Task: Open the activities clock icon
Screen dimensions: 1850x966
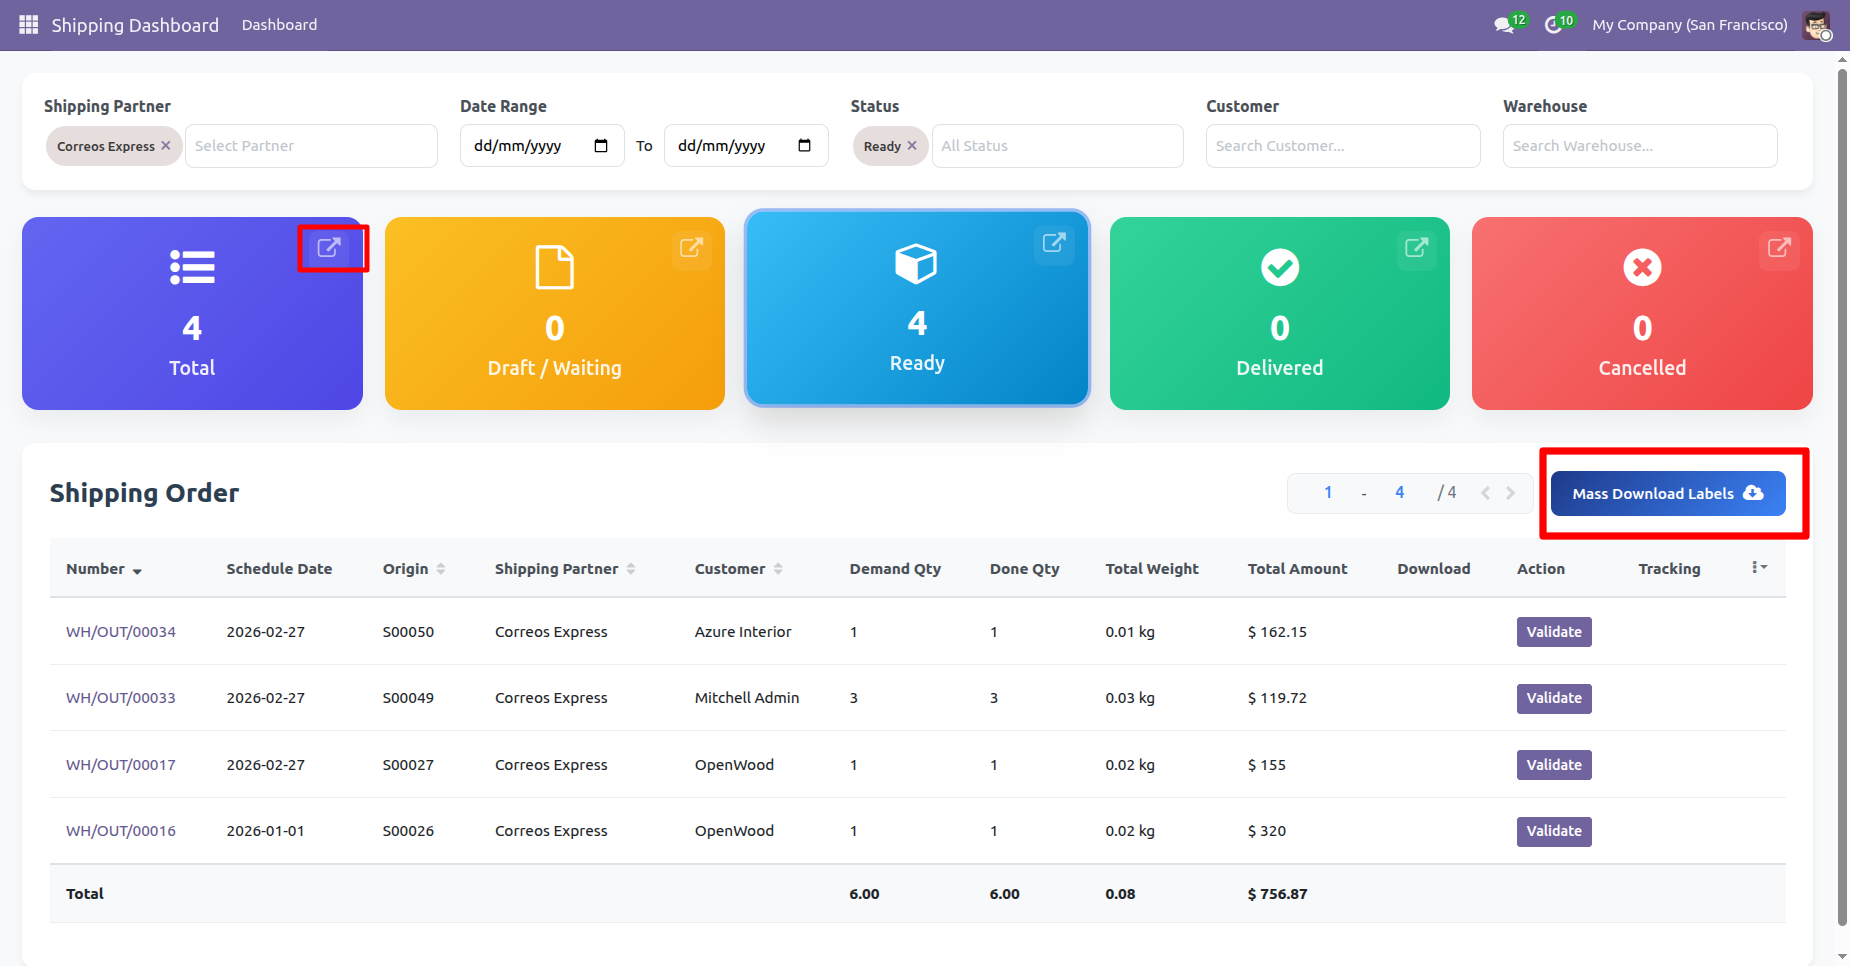Action: (1553, 25)
